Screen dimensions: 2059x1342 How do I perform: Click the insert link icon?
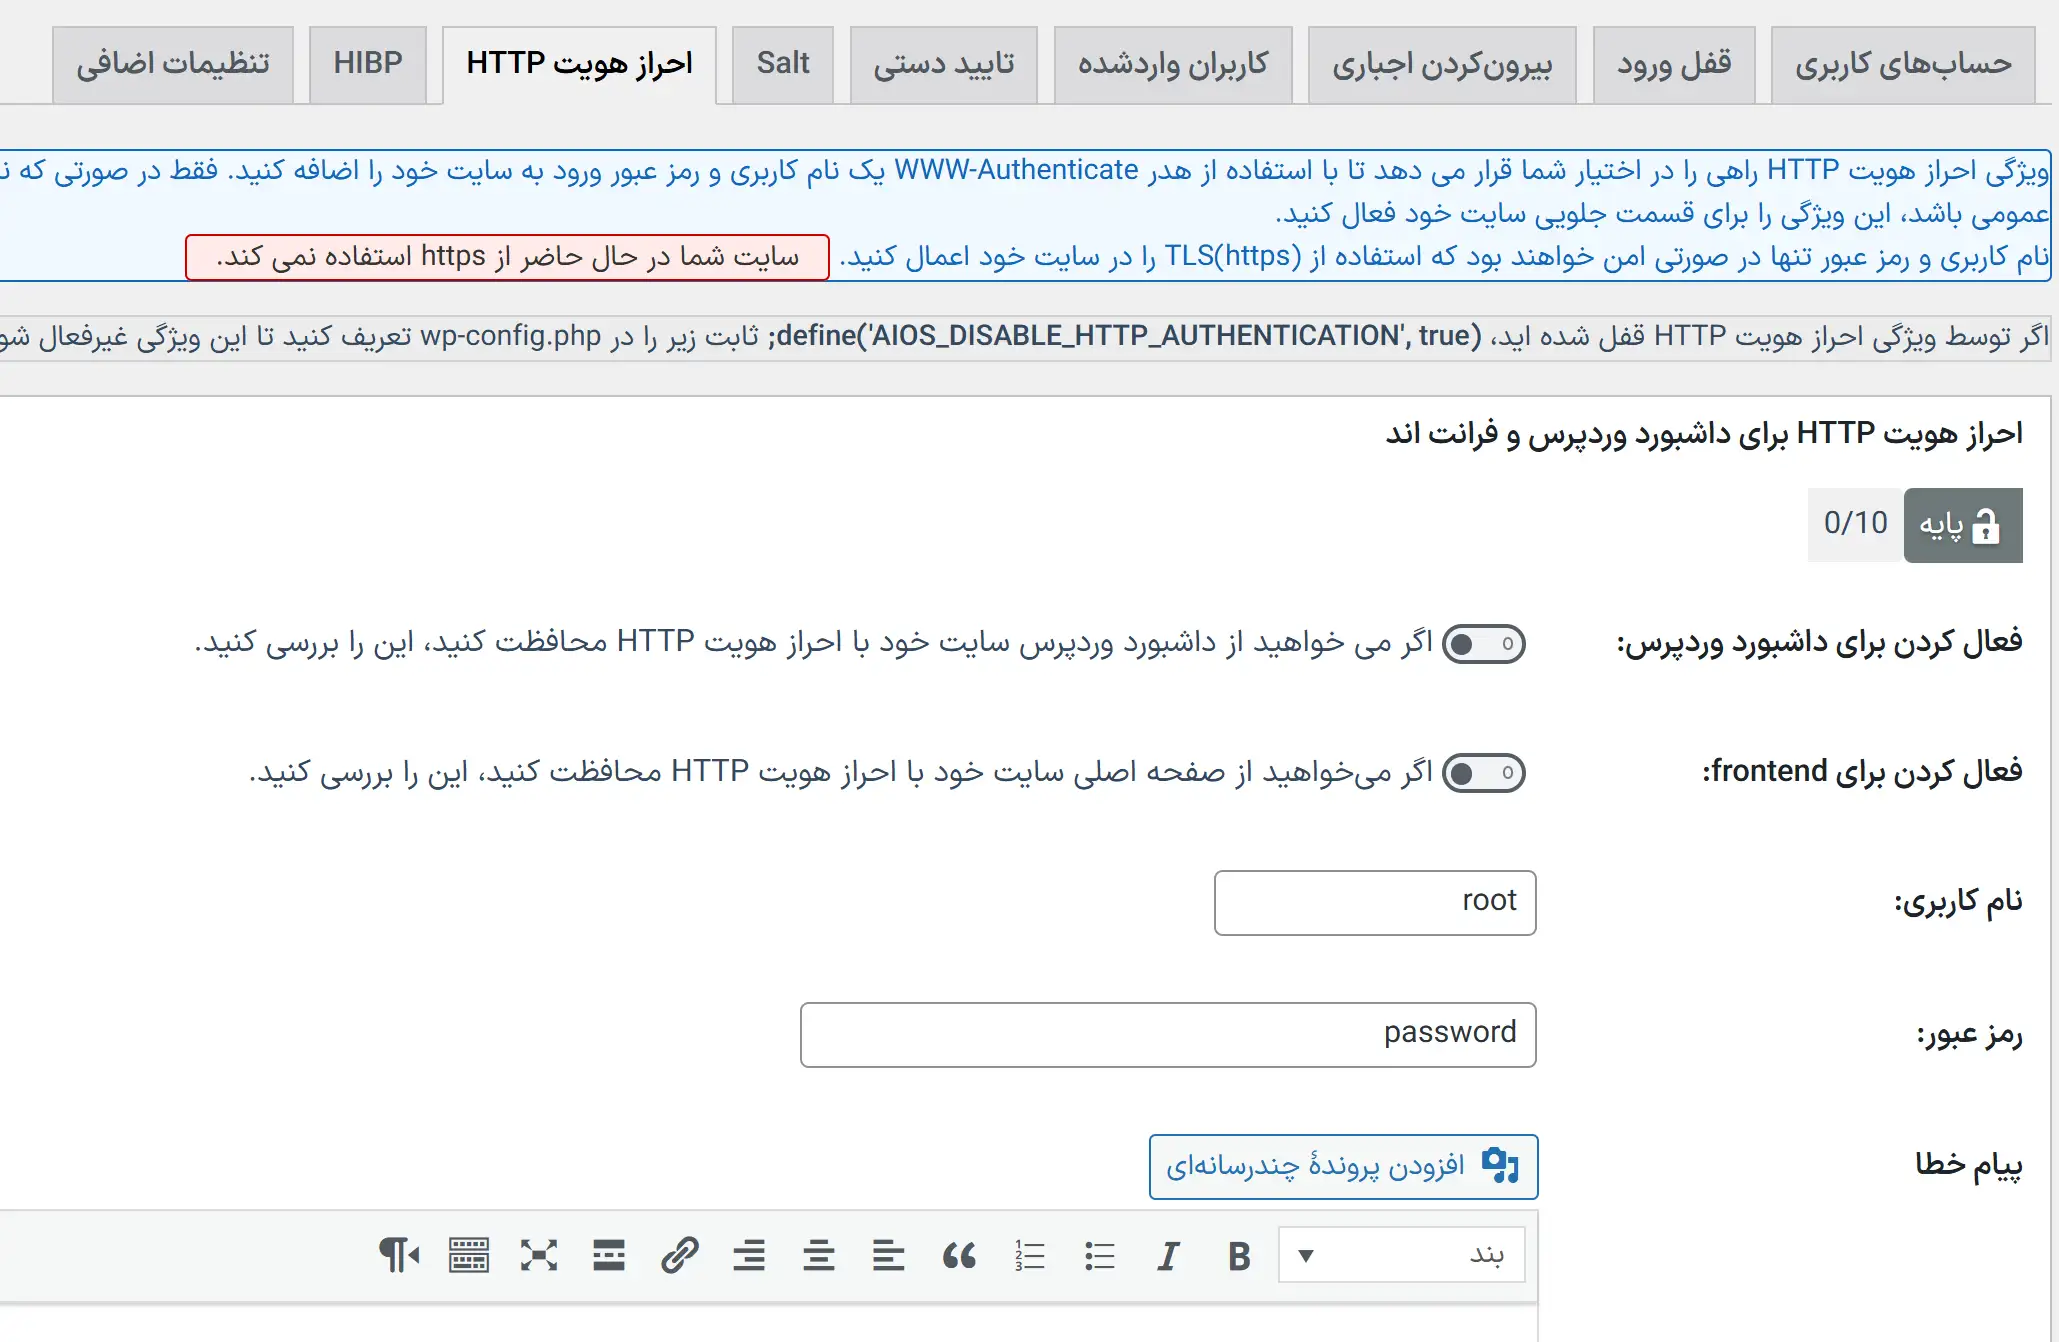(679, 1256)
